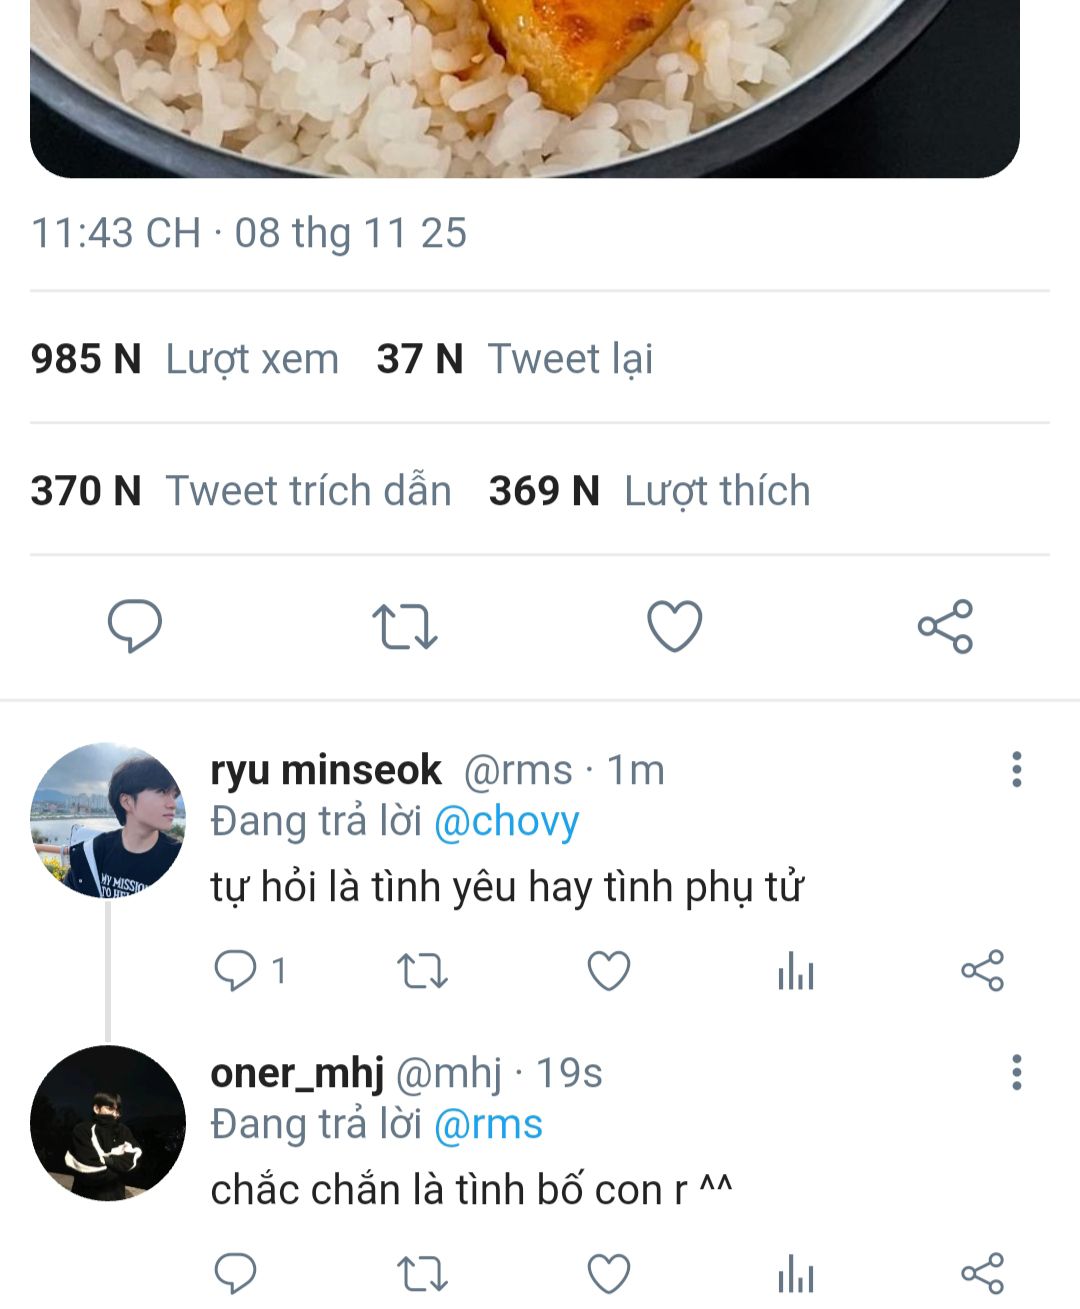Reply to the main tweet
The image size is (1080, 1309).
pyautogui.click(x=134, y=627)
